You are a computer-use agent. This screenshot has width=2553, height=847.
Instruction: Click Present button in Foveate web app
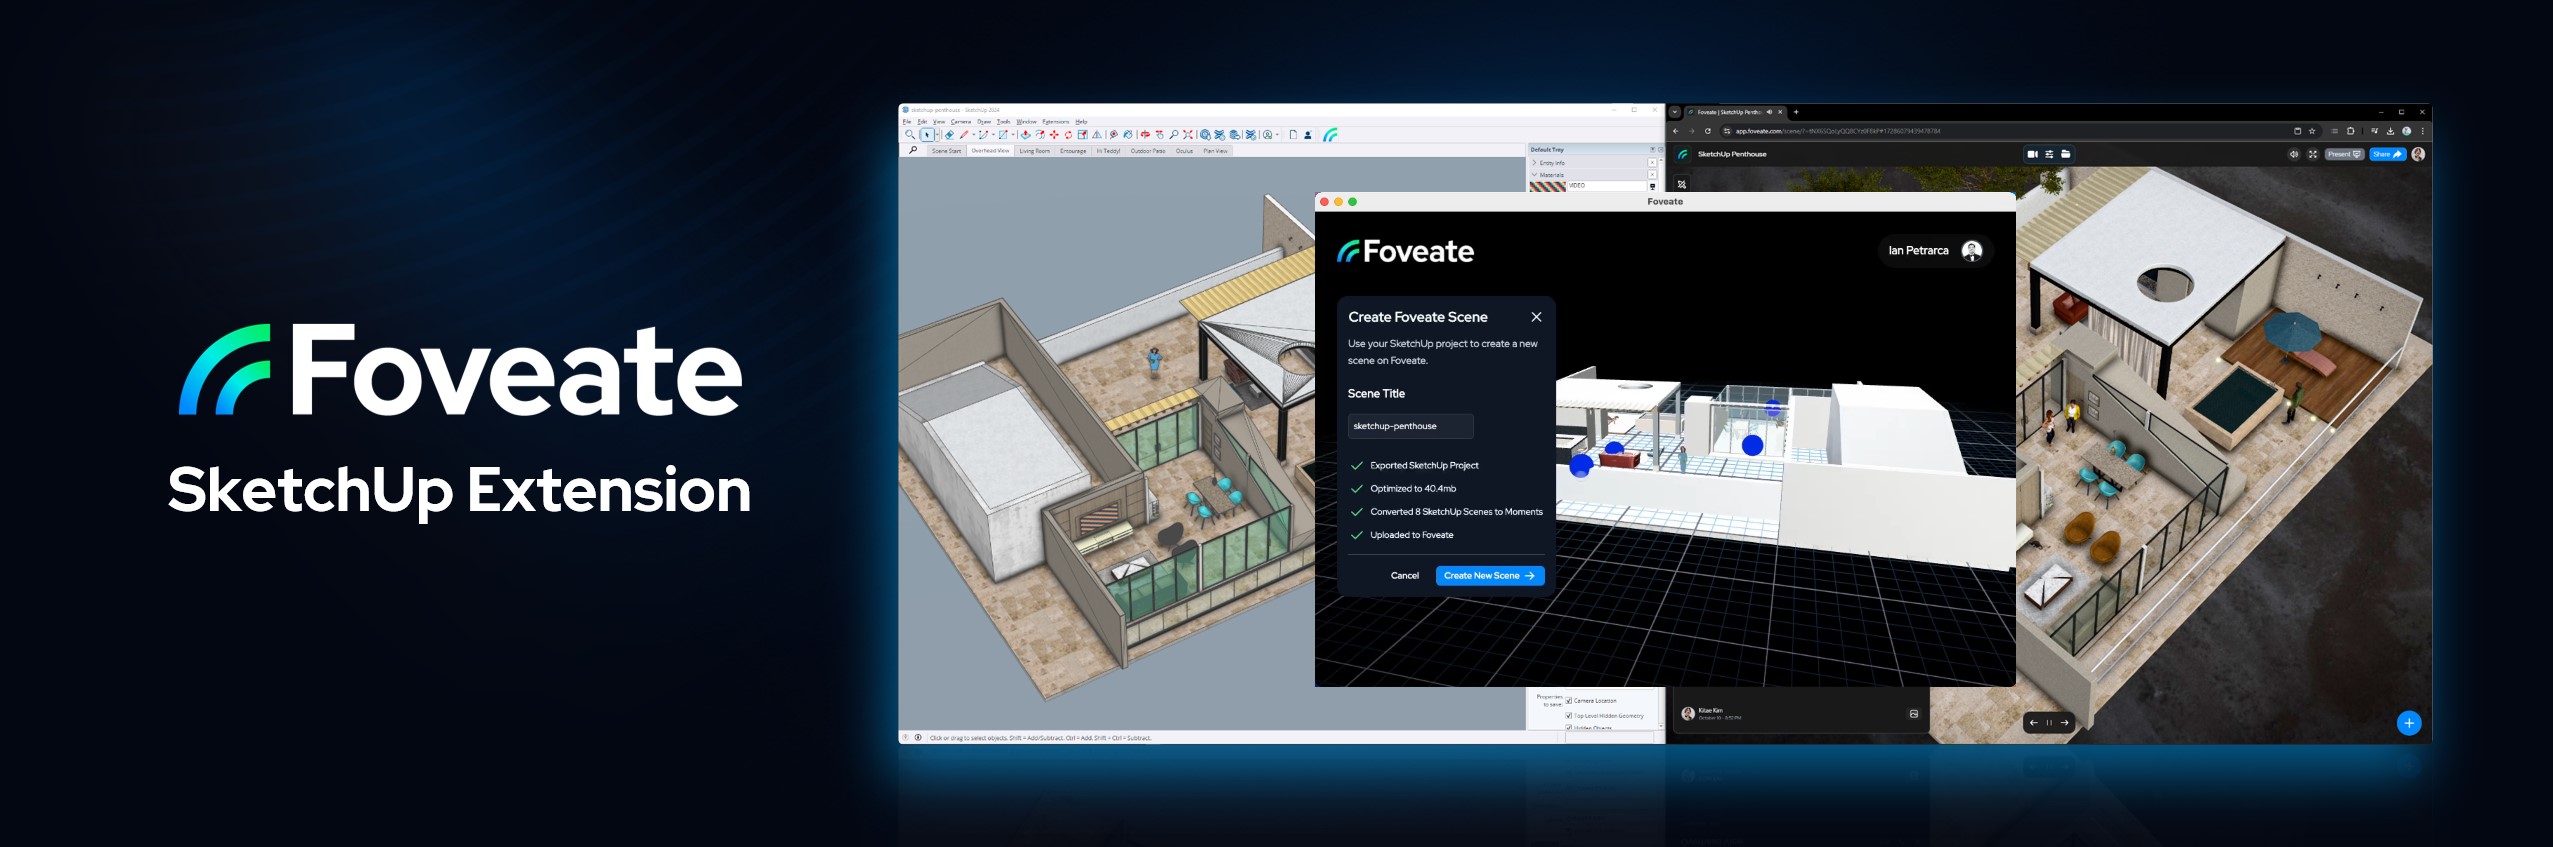[2344, 154]
